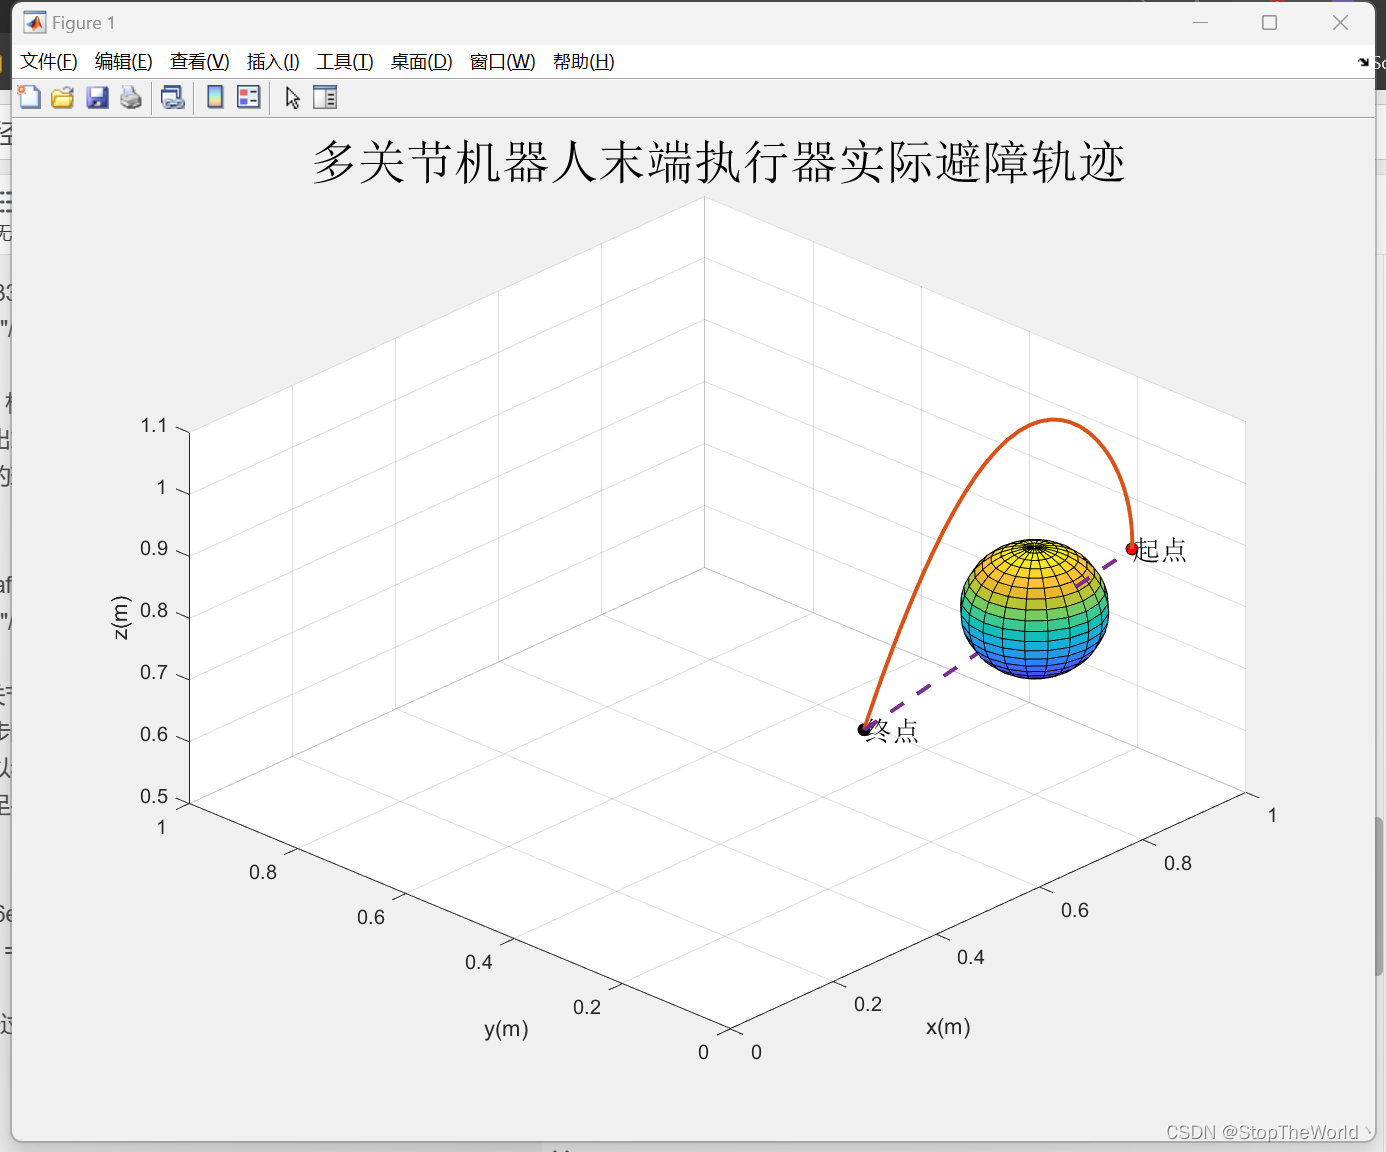Click the x(m) axis label
Screen dimensions: 1386x1152
948,1027
